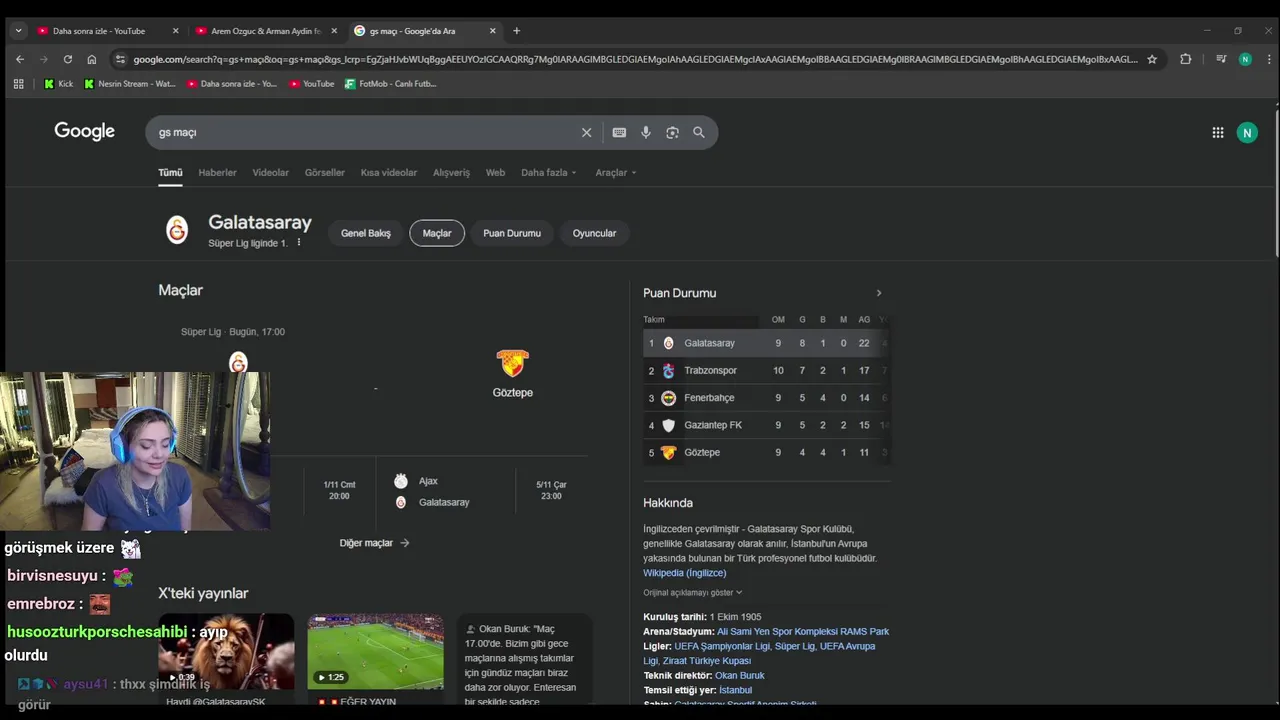Select the Oyuncular chip
Screen dimensions: 1280x720
coord(594,233)
